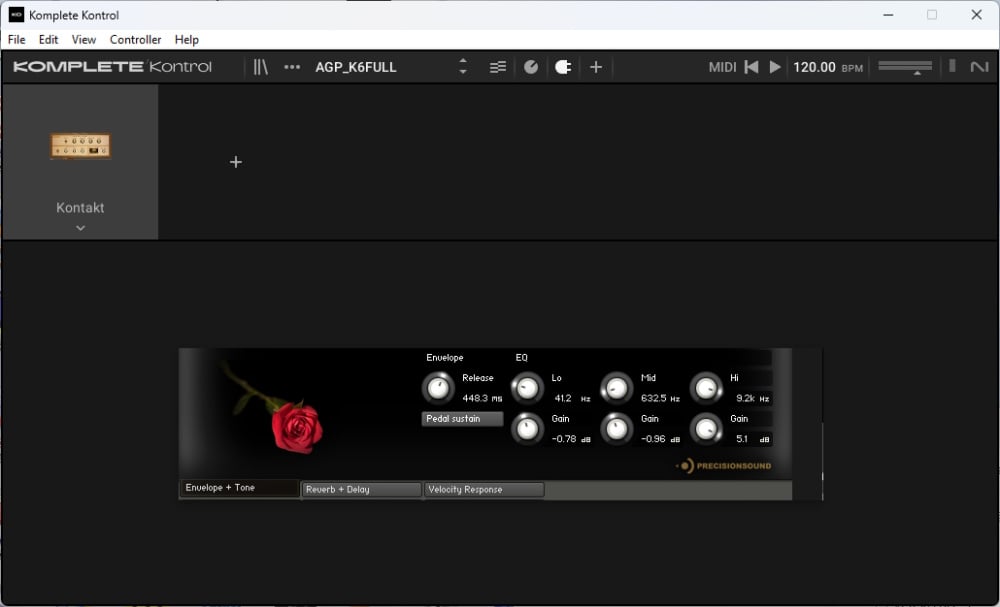Screen dimensions: 1000x607
Task: Click the Komplete Kontrol title bar app icon
Action: [17, 15]
